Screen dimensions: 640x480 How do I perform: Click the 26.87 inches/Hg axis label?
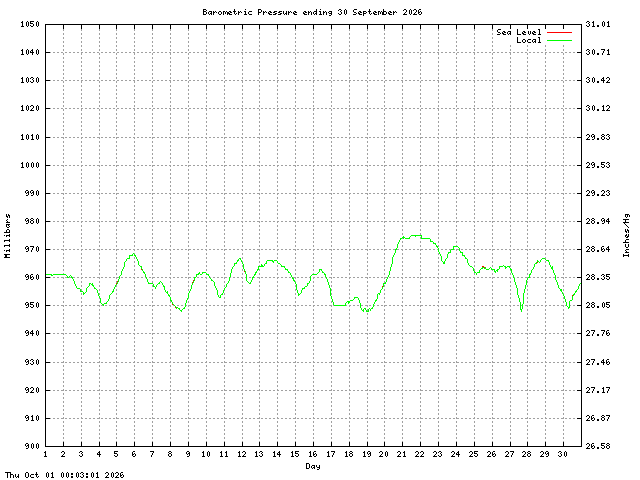[598, 418]
